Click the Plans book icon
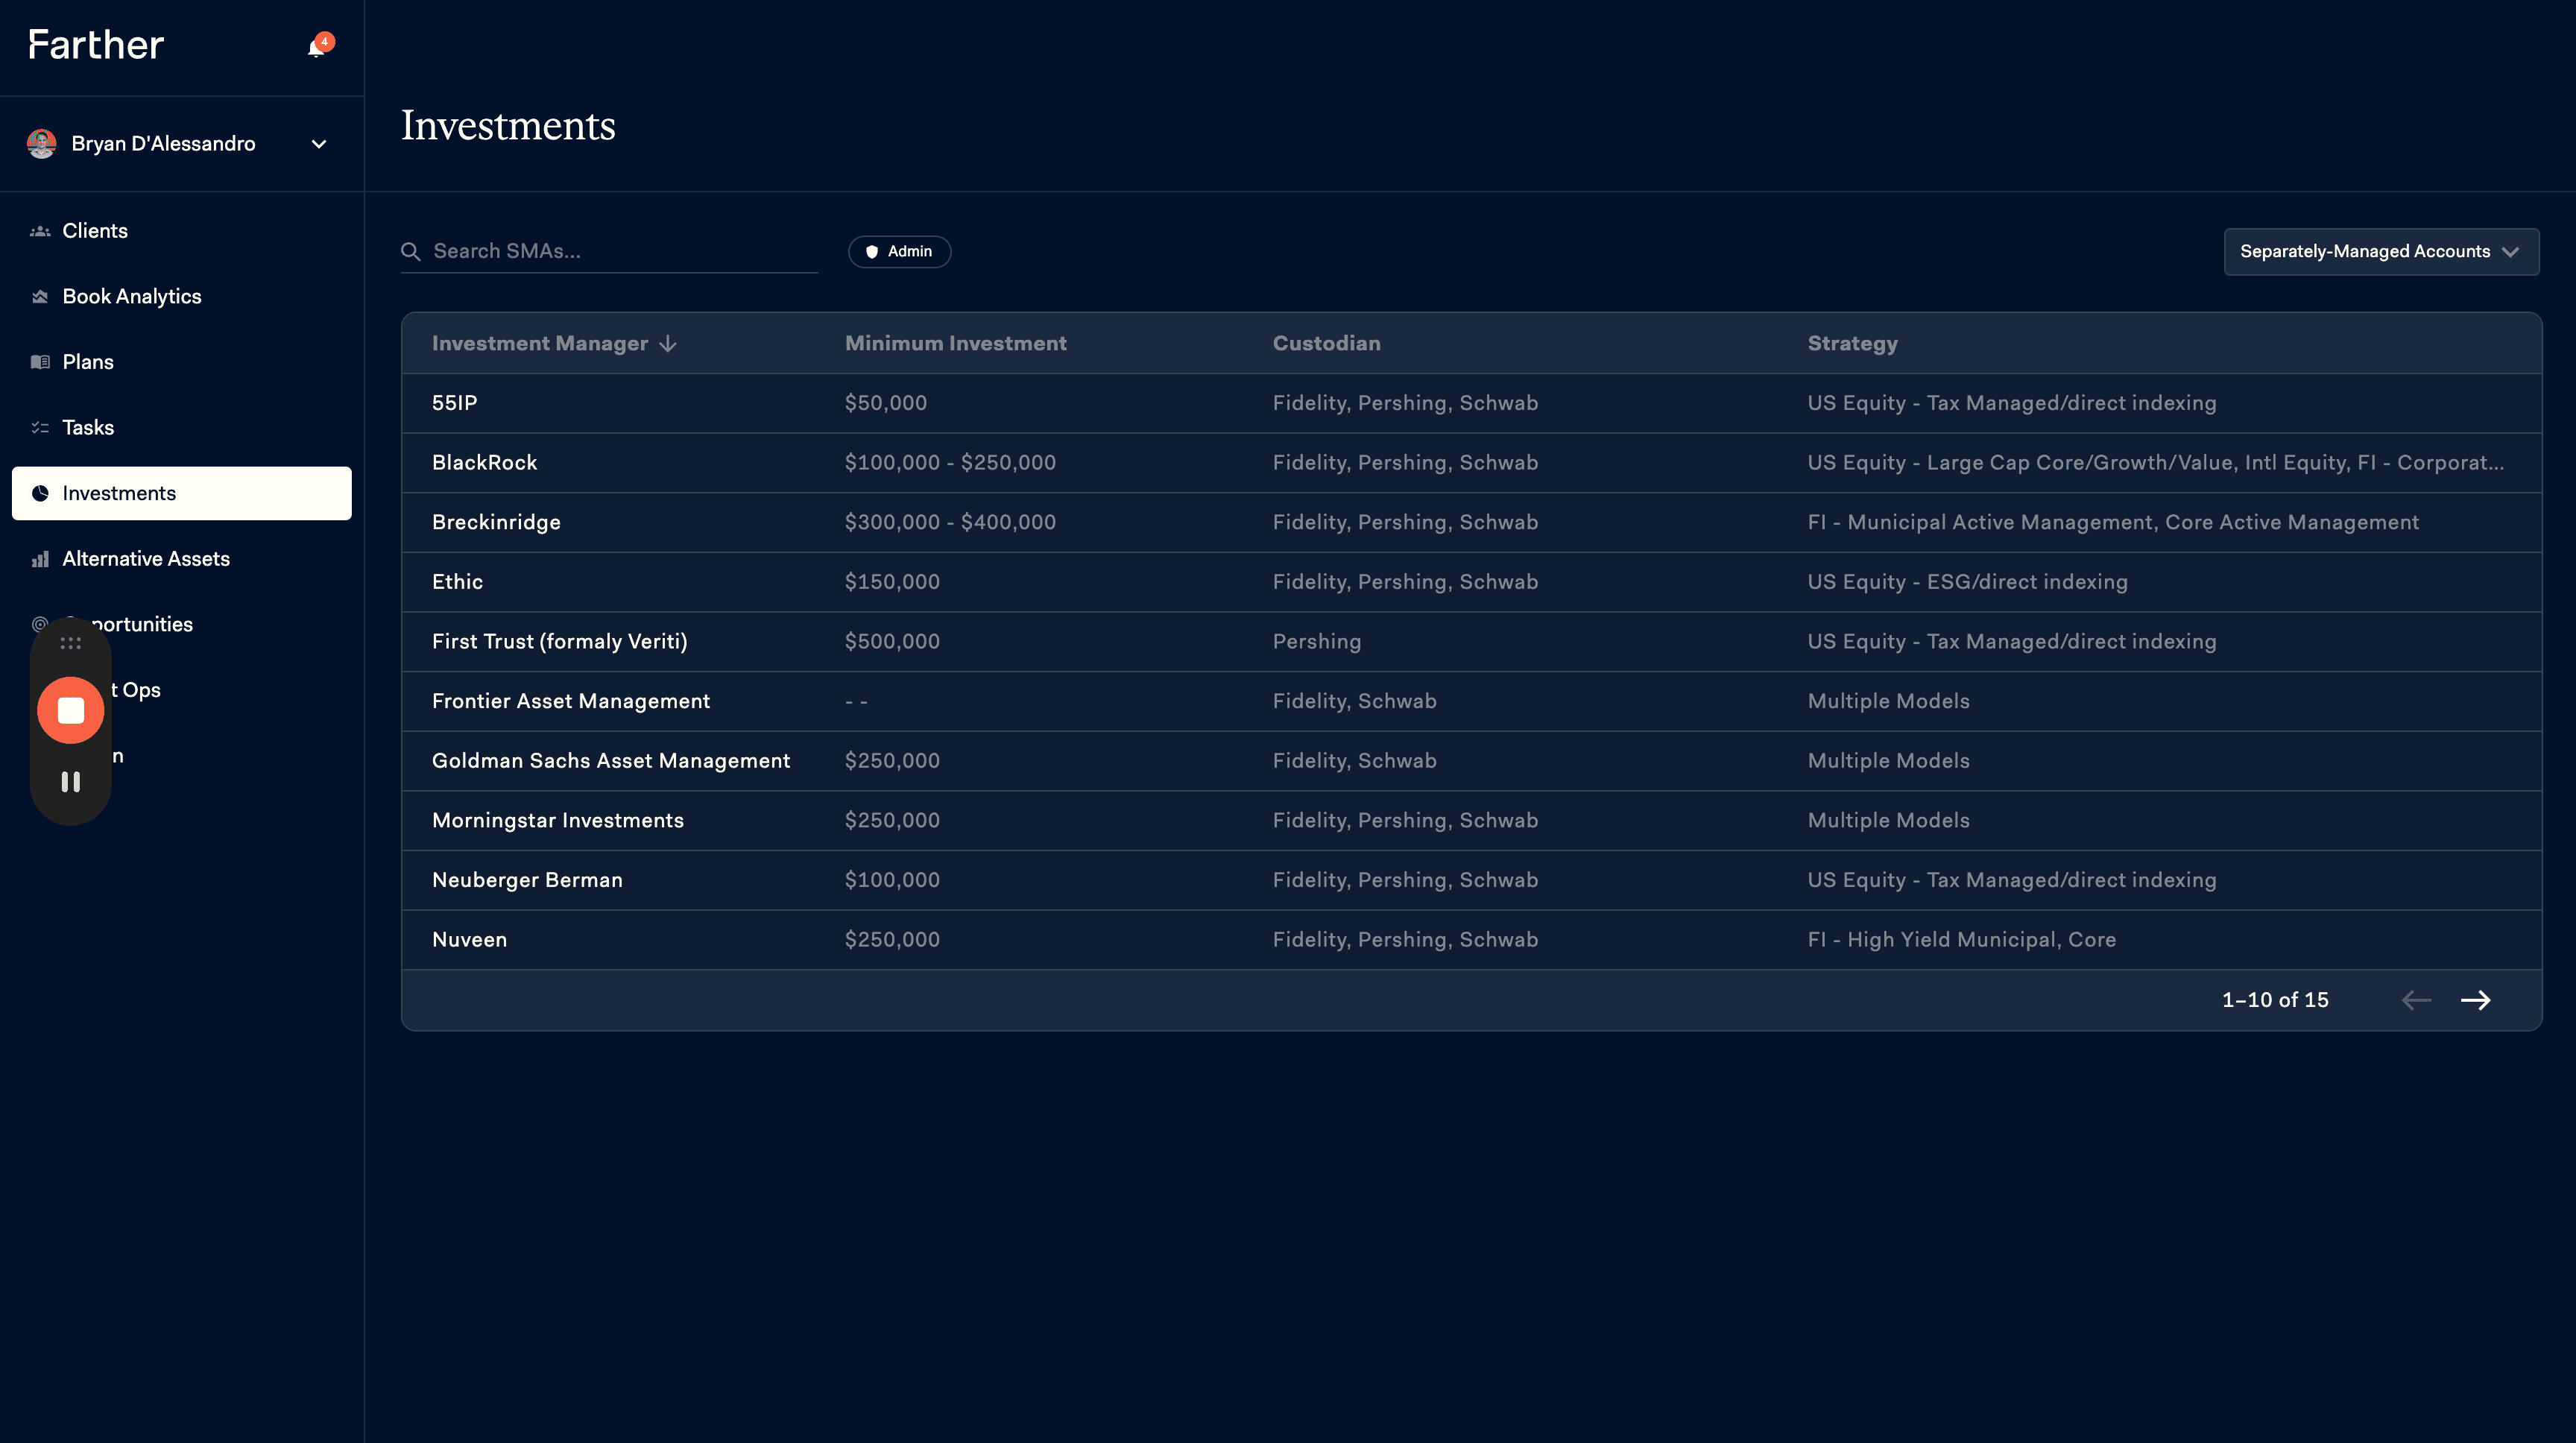Image resolution: width=2576 pixels, height=1443 pixels. pos(40,362)
